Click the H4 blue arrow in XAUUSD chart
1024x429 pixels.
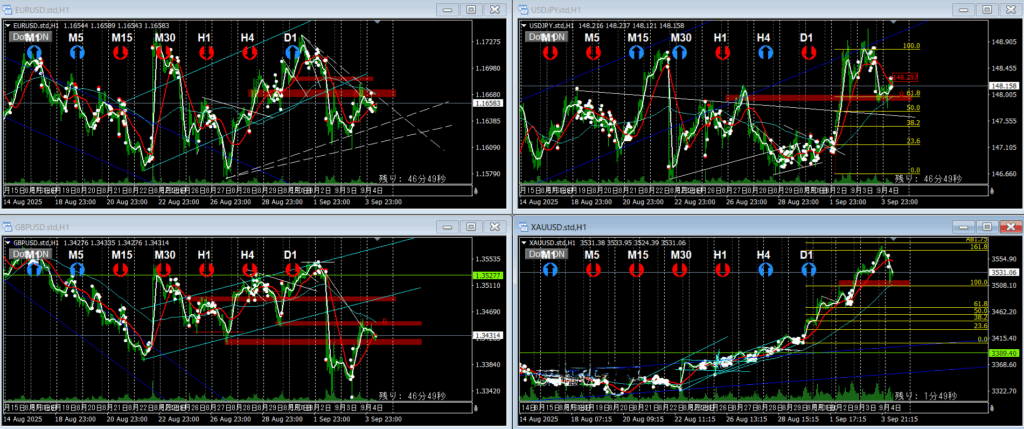(764, 269)
